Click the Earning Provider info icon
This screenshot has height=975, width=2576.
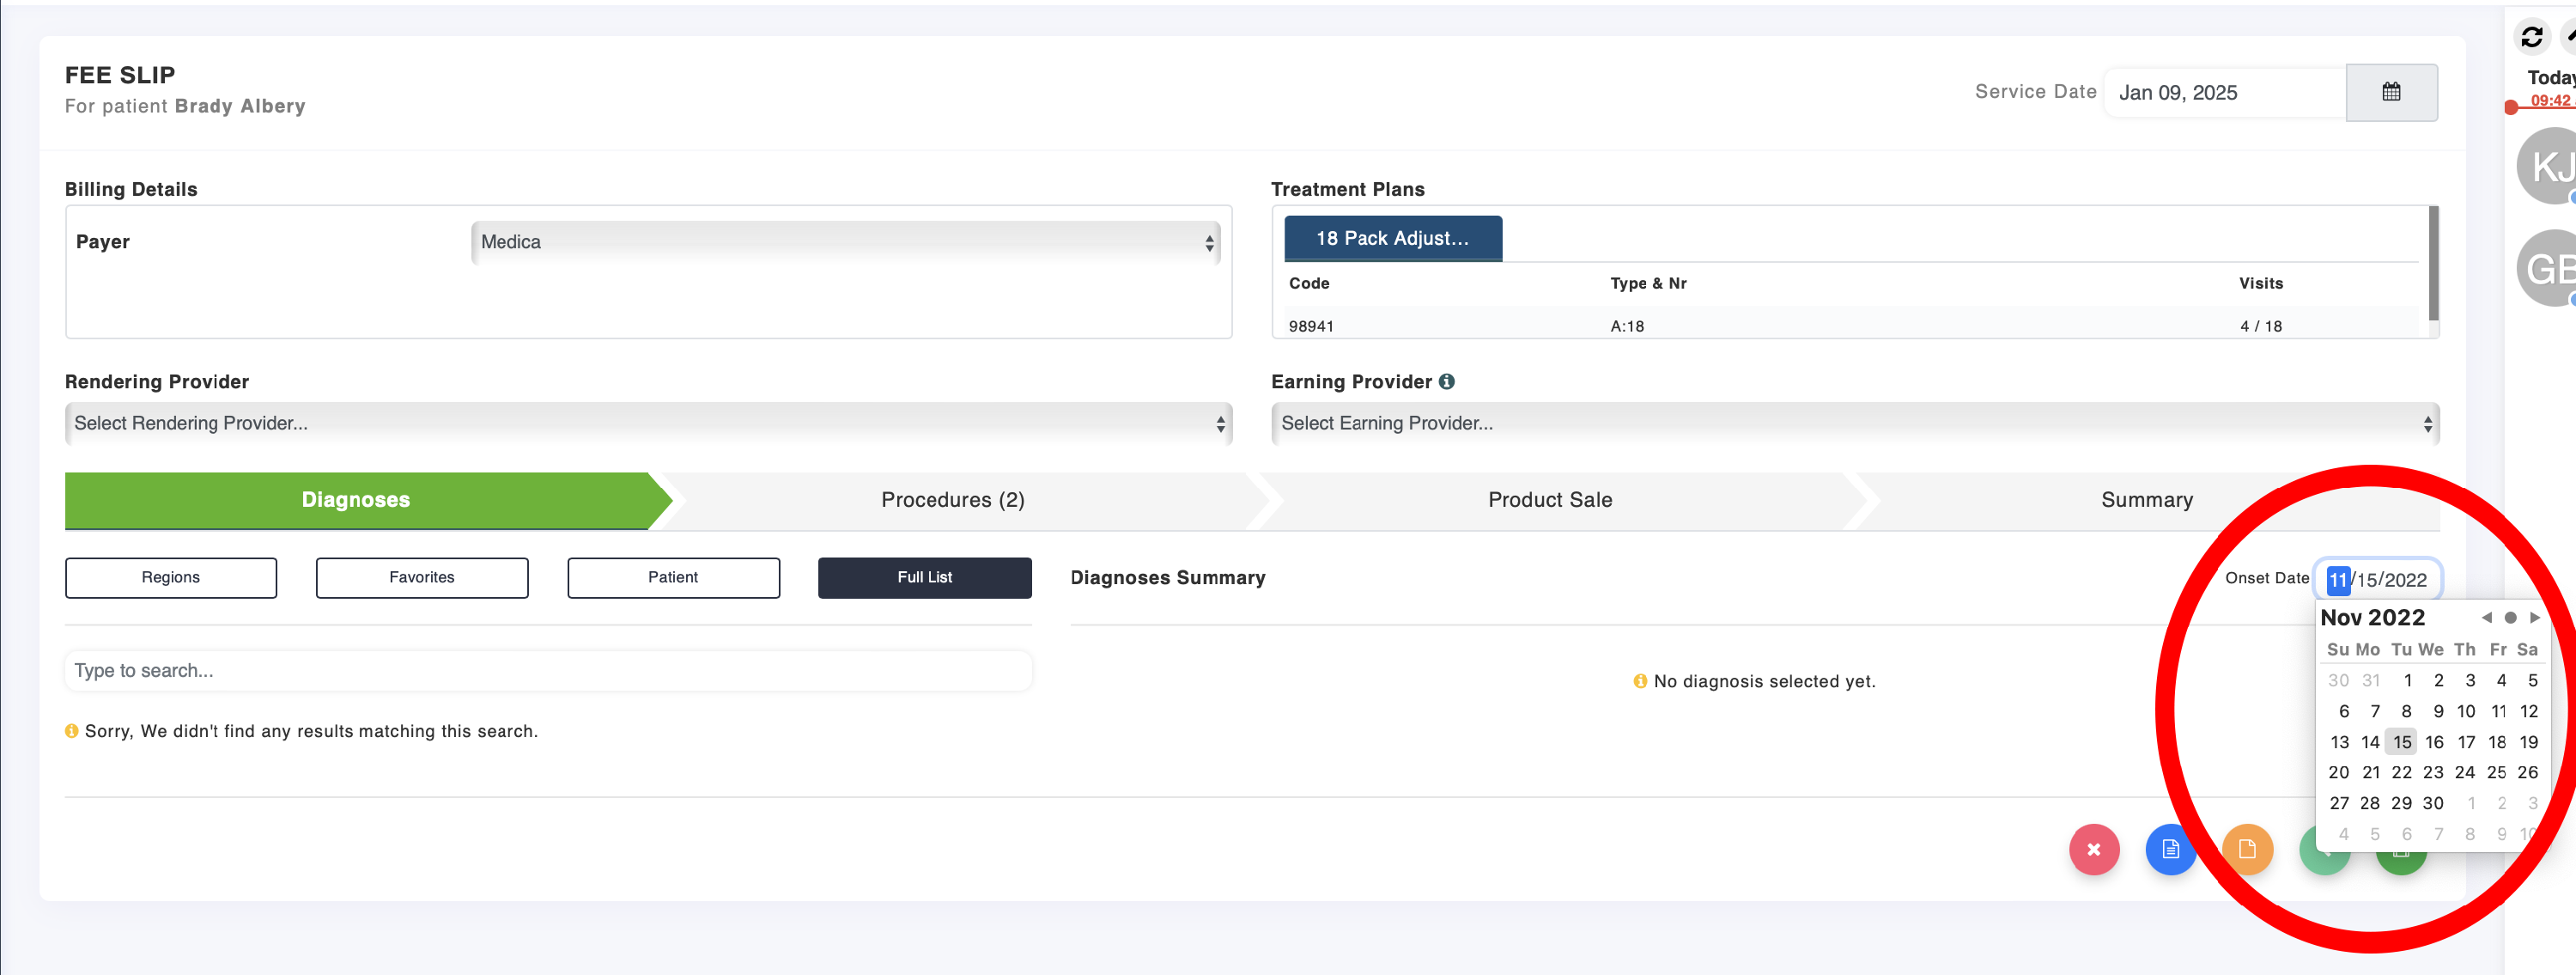tap(1446, 381)
